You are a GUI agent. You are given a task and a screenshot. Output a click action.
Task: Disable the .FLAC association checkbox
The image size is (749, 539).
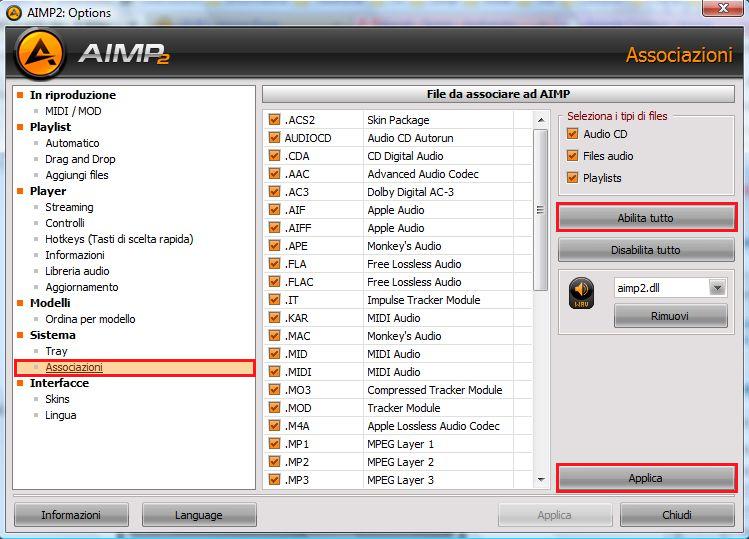pos(274,281)
